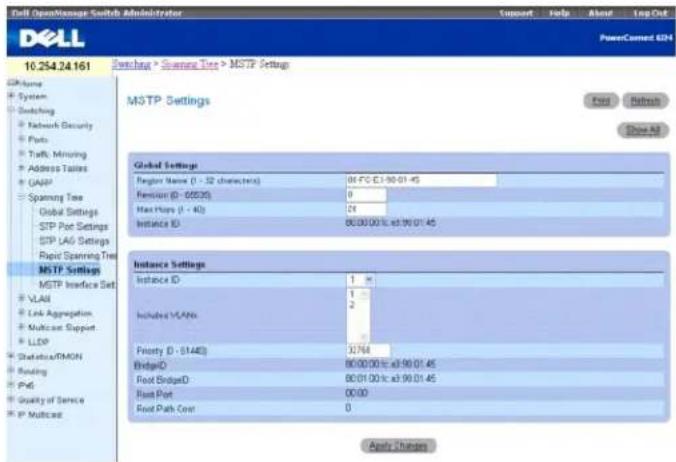Expand the Quality of Service node
This screenshot has width=676, height=462.
pos(12,400)
